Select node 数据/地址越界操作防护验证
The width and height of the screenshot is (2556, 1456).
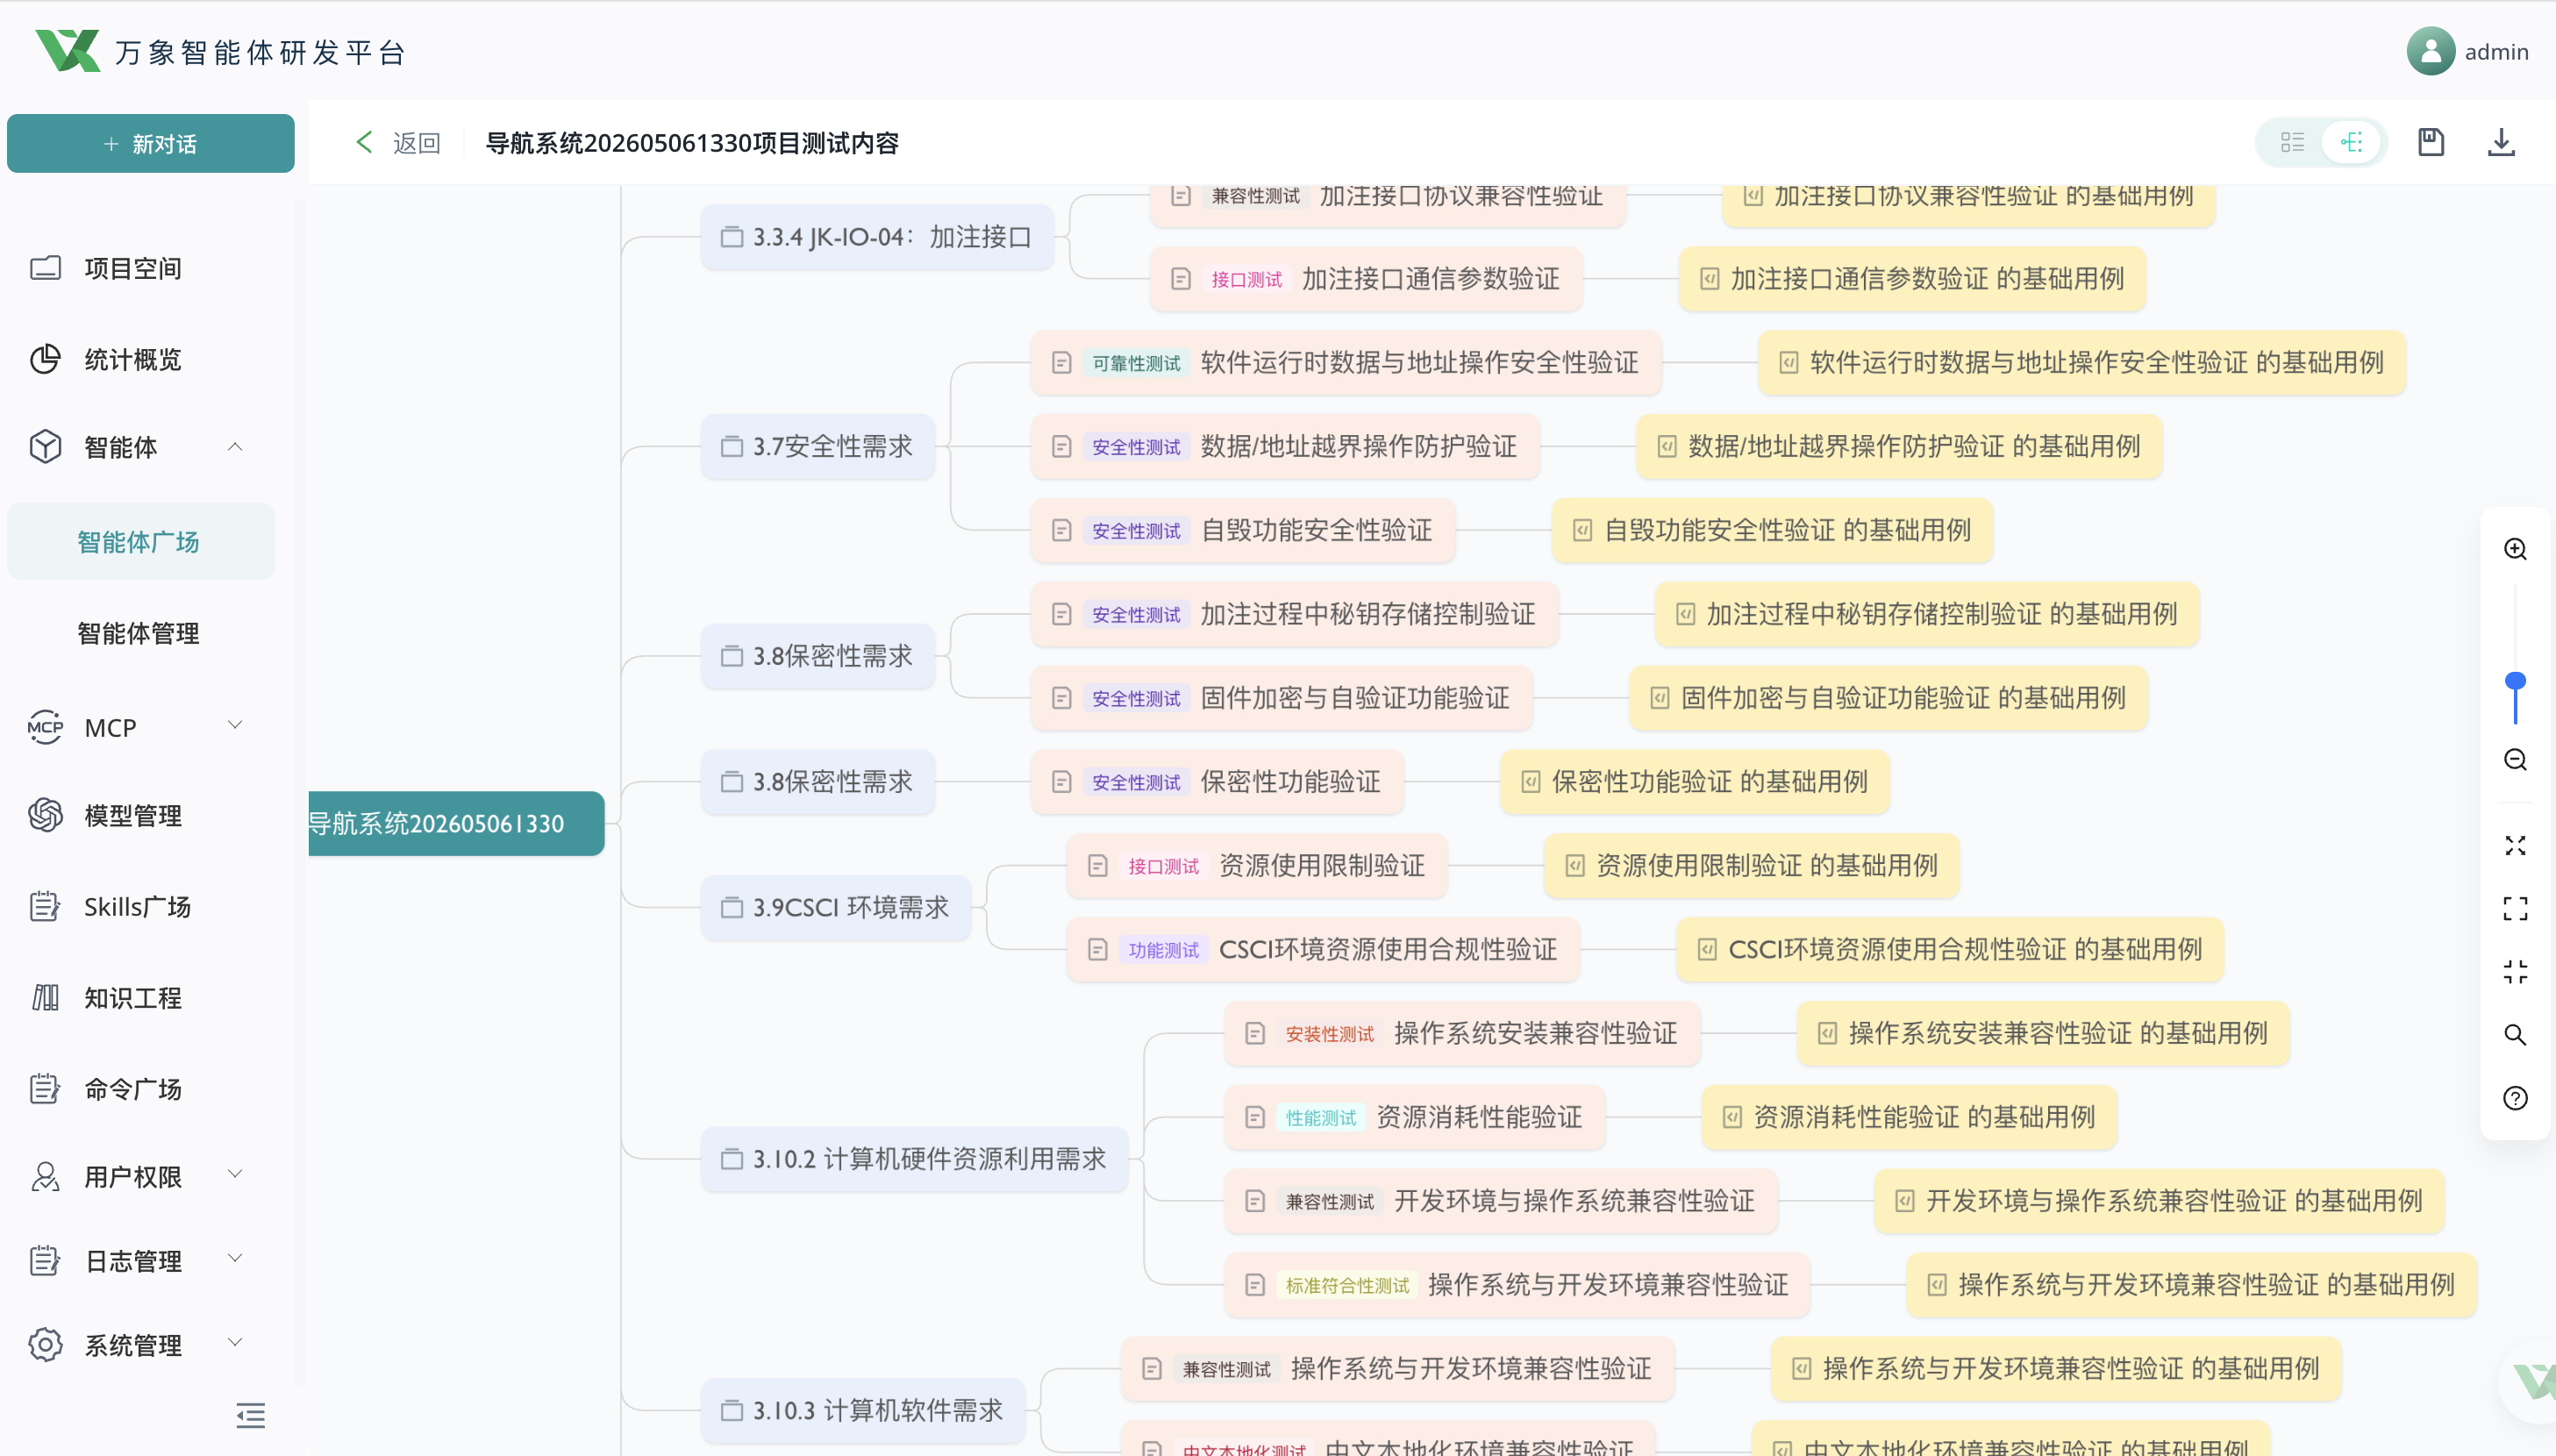pyautogui.click(x=1285, y=446)
